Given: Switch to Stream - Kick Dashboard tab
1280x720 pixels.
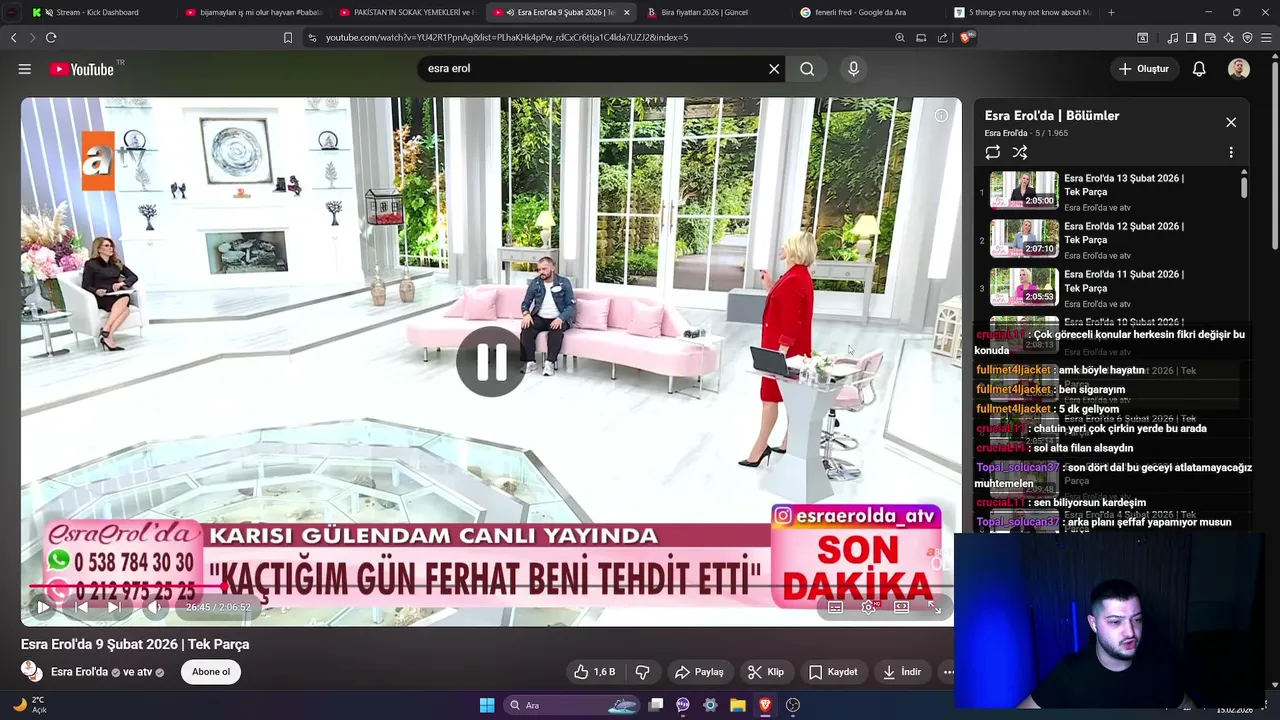Looking at the screenshot, I should pyautogui.click(x=98, y=12).
